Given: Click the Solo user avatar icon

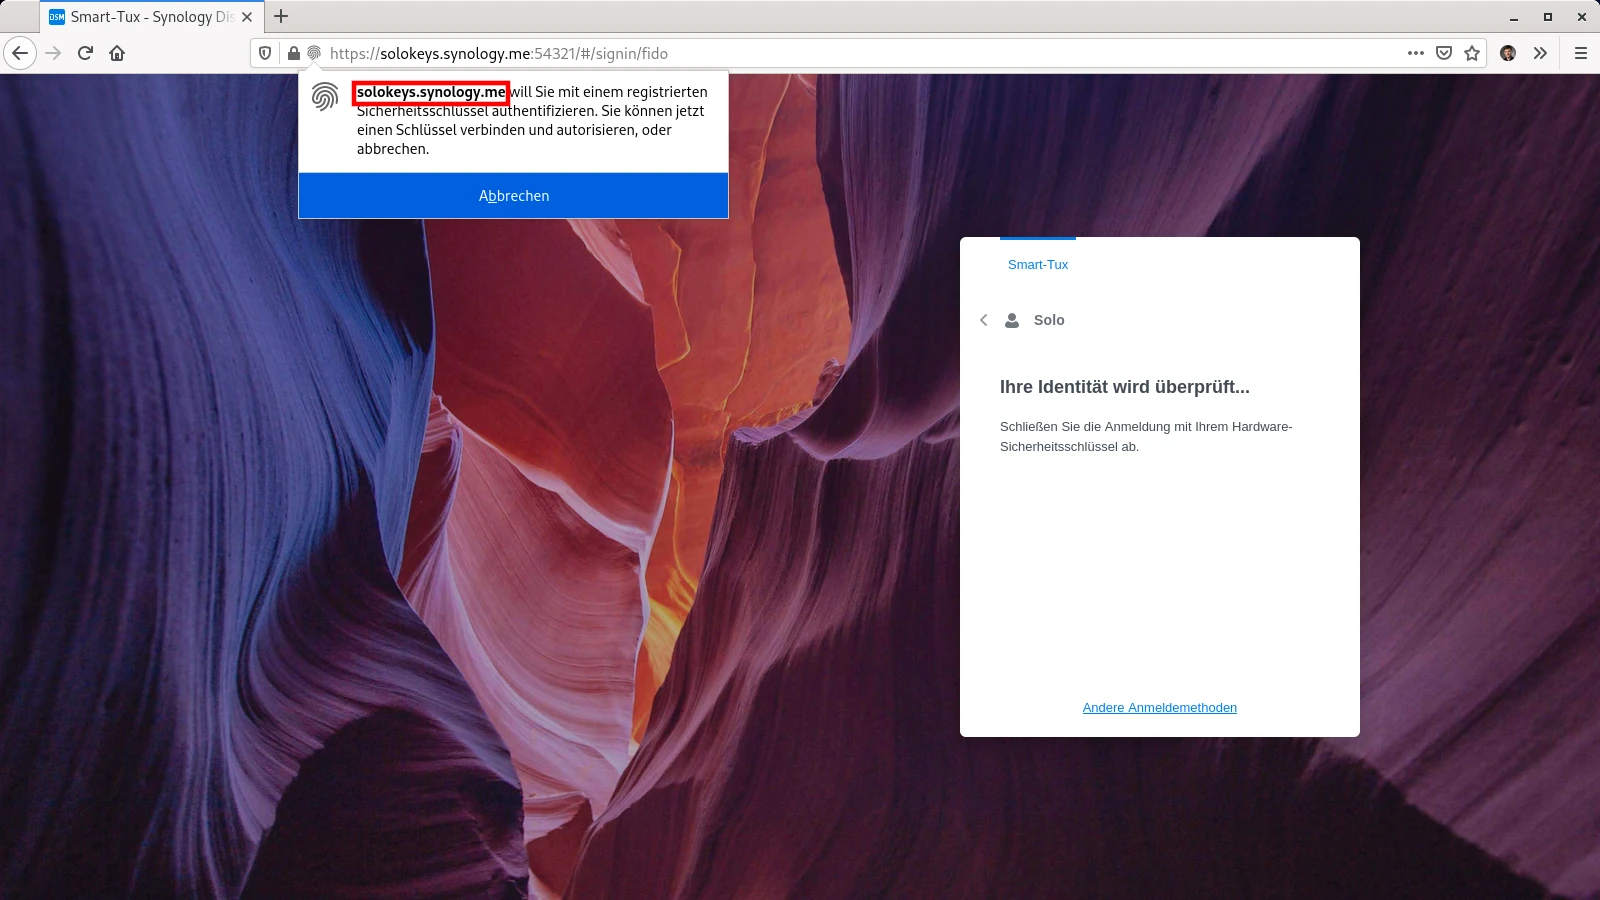Looking at the screenshot, I should click(x=1012, y=320).
